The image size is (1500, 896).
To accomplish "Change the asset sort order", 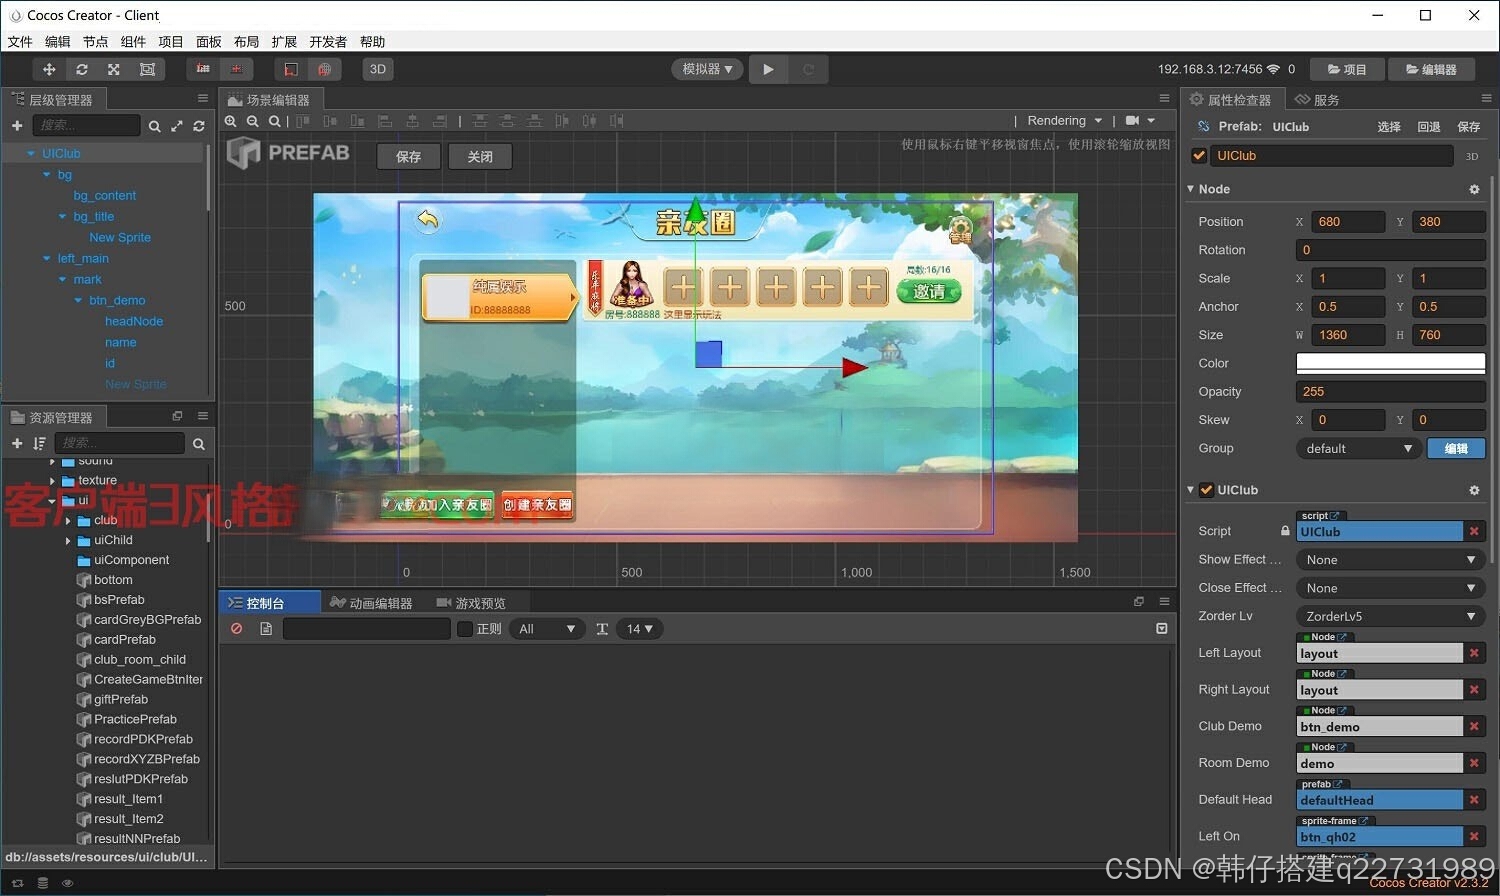I will [x=39, y=443].
